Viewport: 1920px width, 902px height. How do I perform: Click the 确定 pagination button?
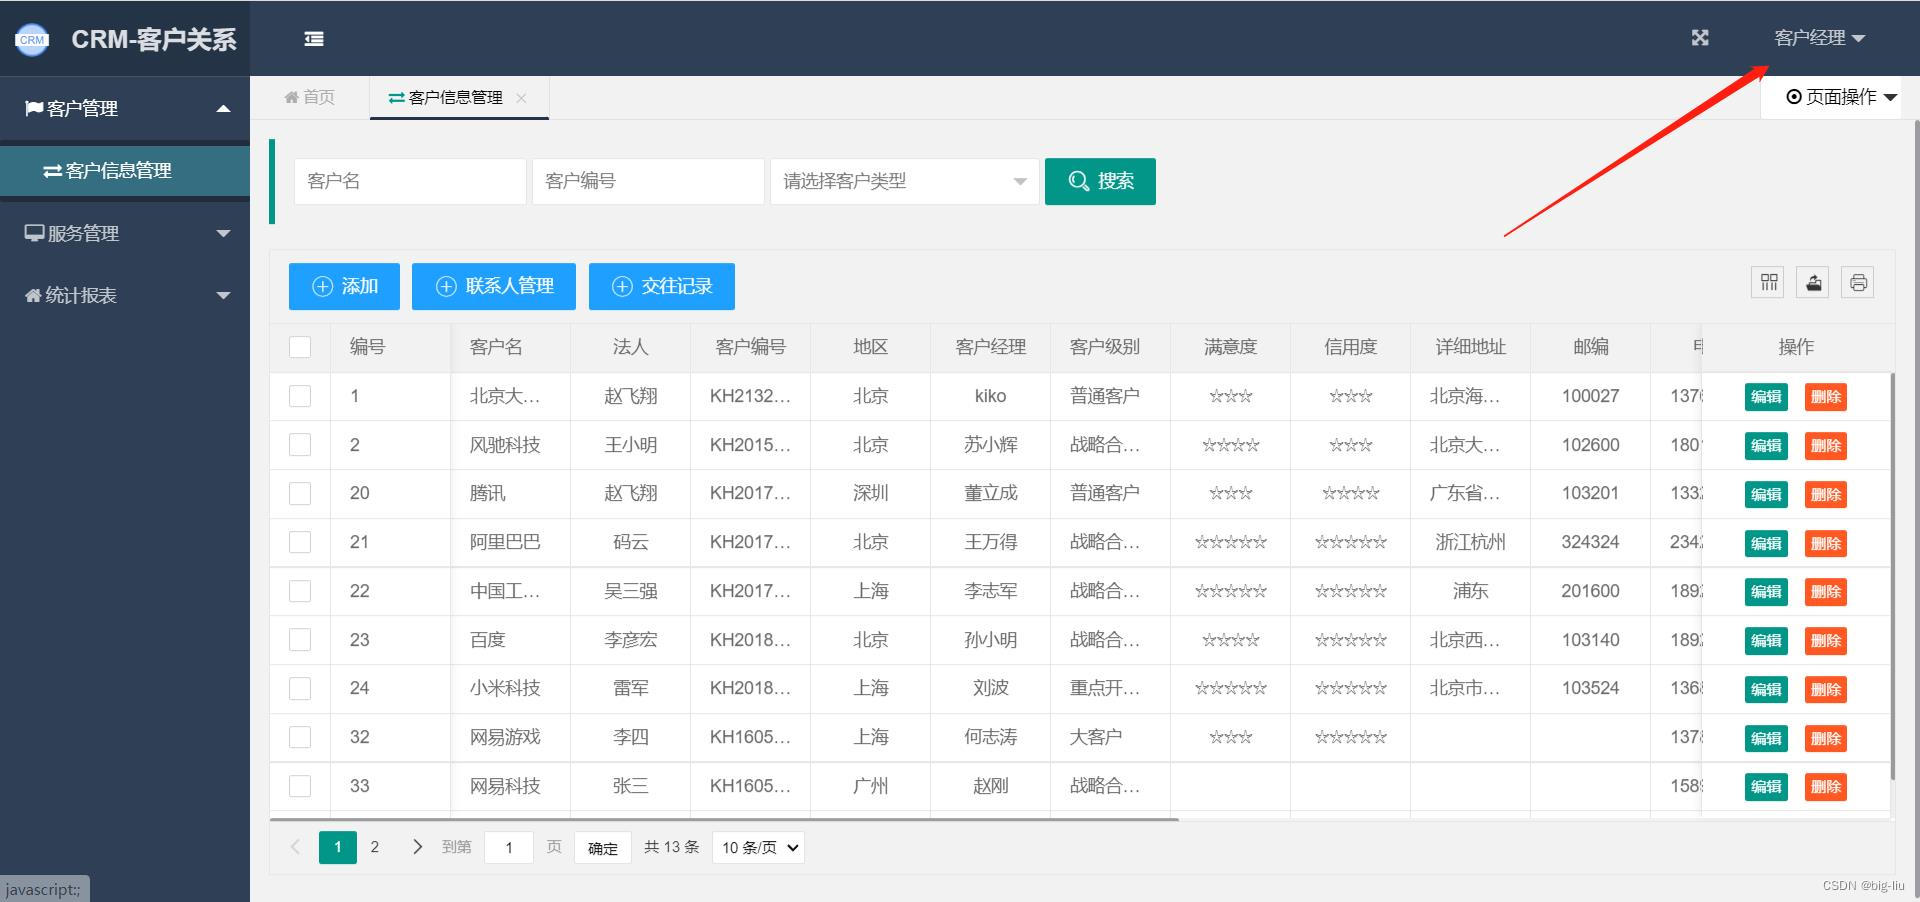(603, 847)
